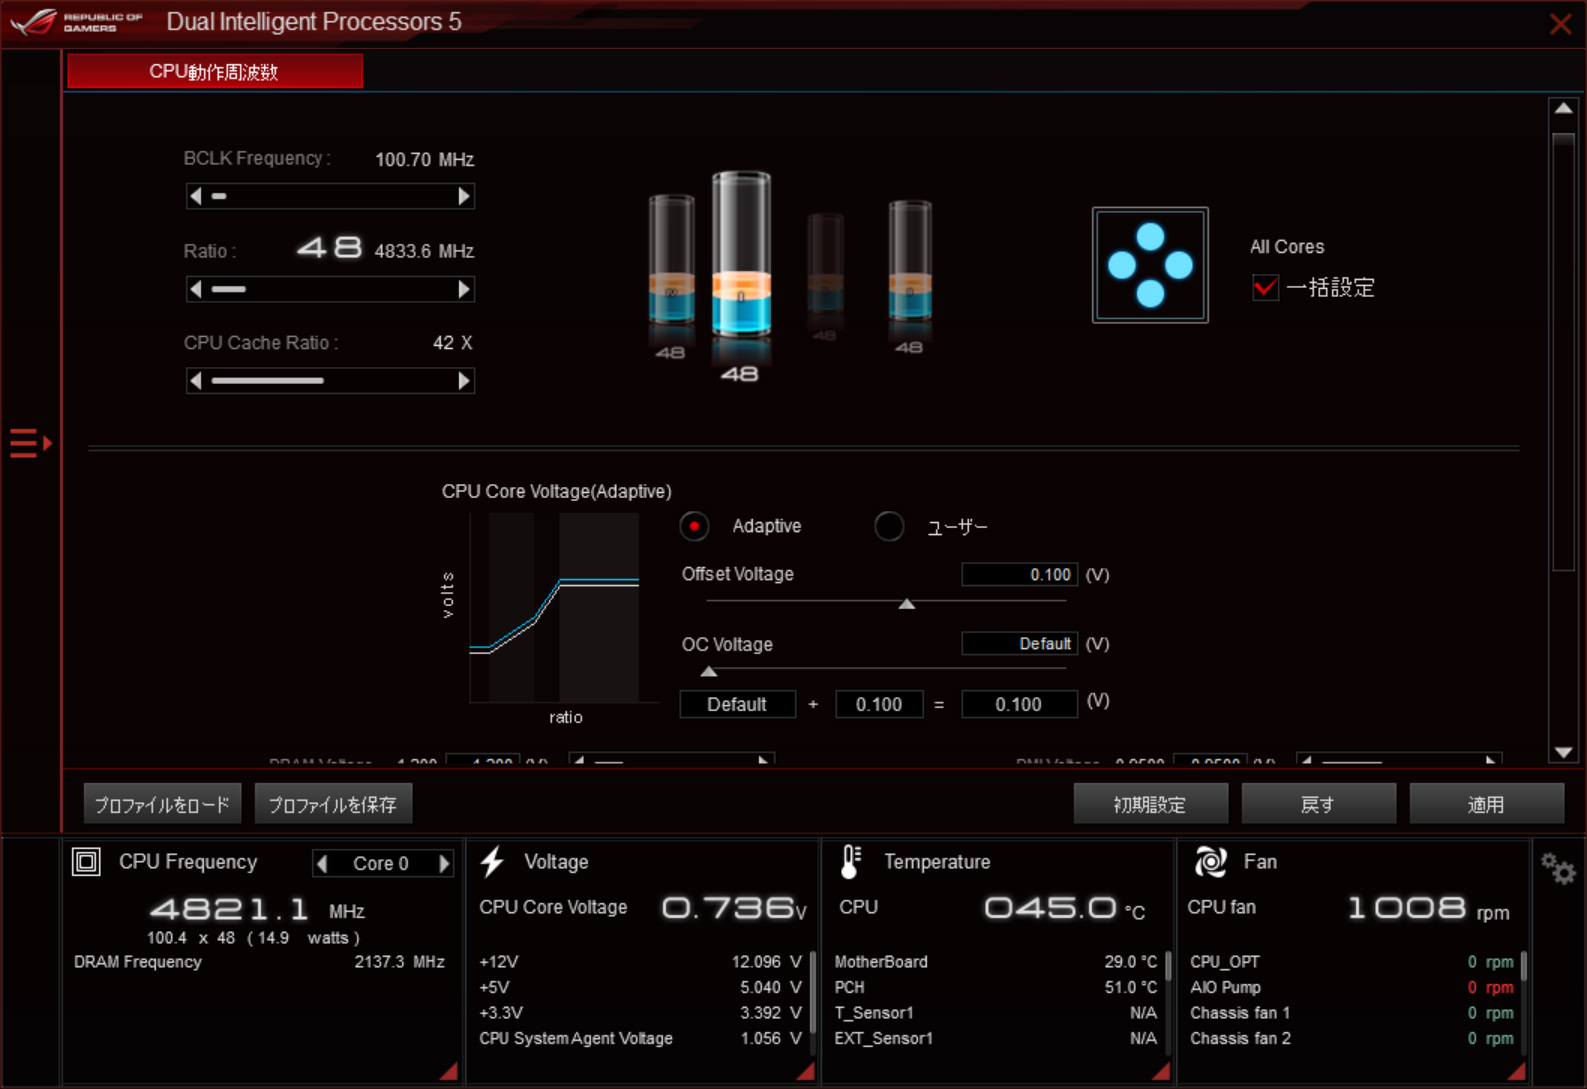Viewport: 1587px width, 1089px height.
Task: Increase CPU Cache Ratio with the right arrow
Action: click(463, 380)
